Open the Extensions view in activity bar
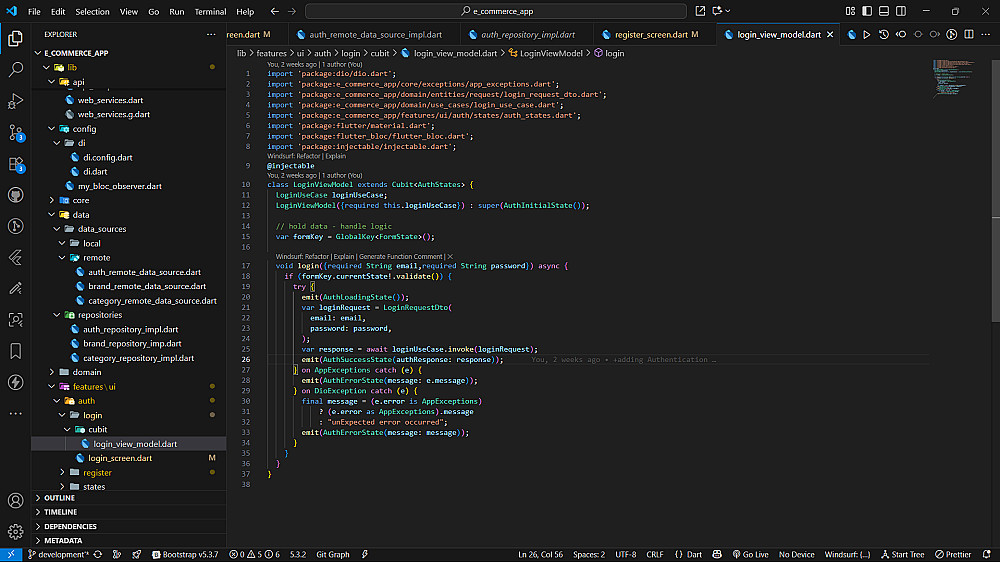The width and height of the screenshot is (1000, 562). (x=16, y=164)
